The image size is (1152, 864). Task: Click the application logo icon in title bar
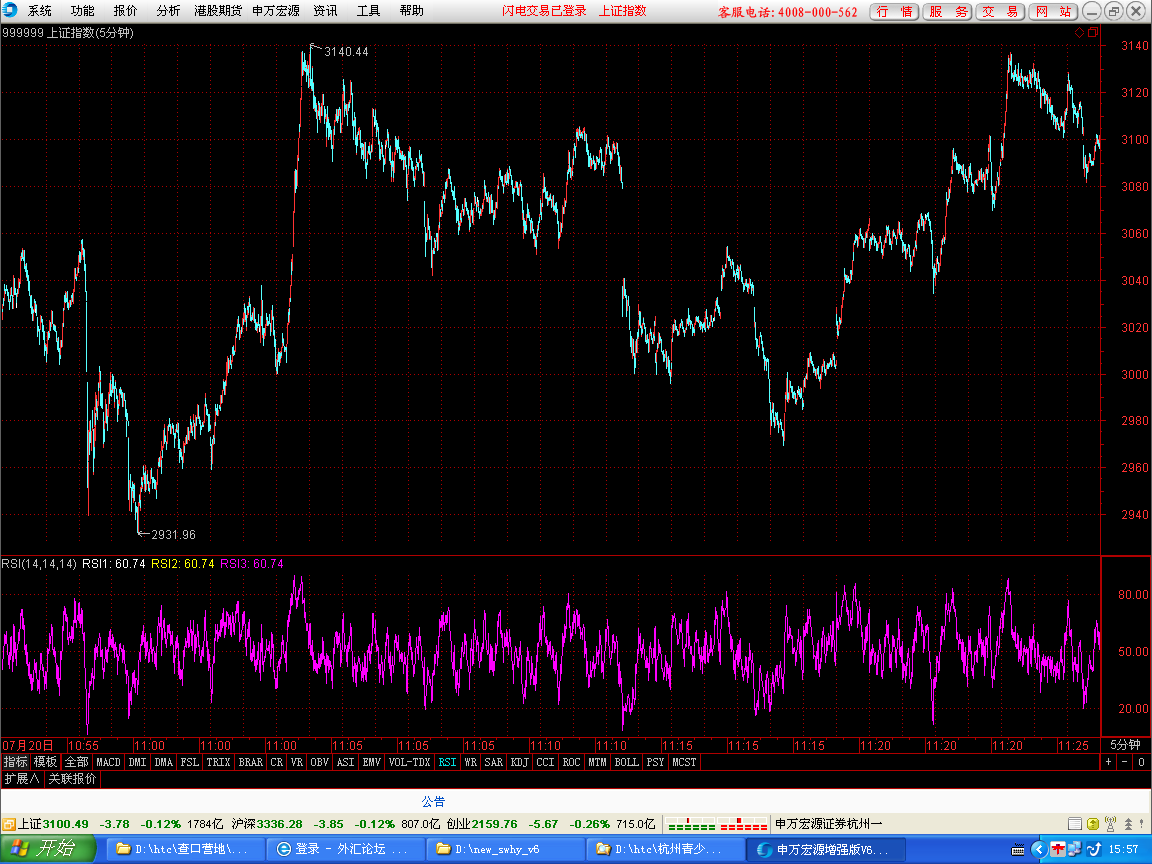click(10, 10)
